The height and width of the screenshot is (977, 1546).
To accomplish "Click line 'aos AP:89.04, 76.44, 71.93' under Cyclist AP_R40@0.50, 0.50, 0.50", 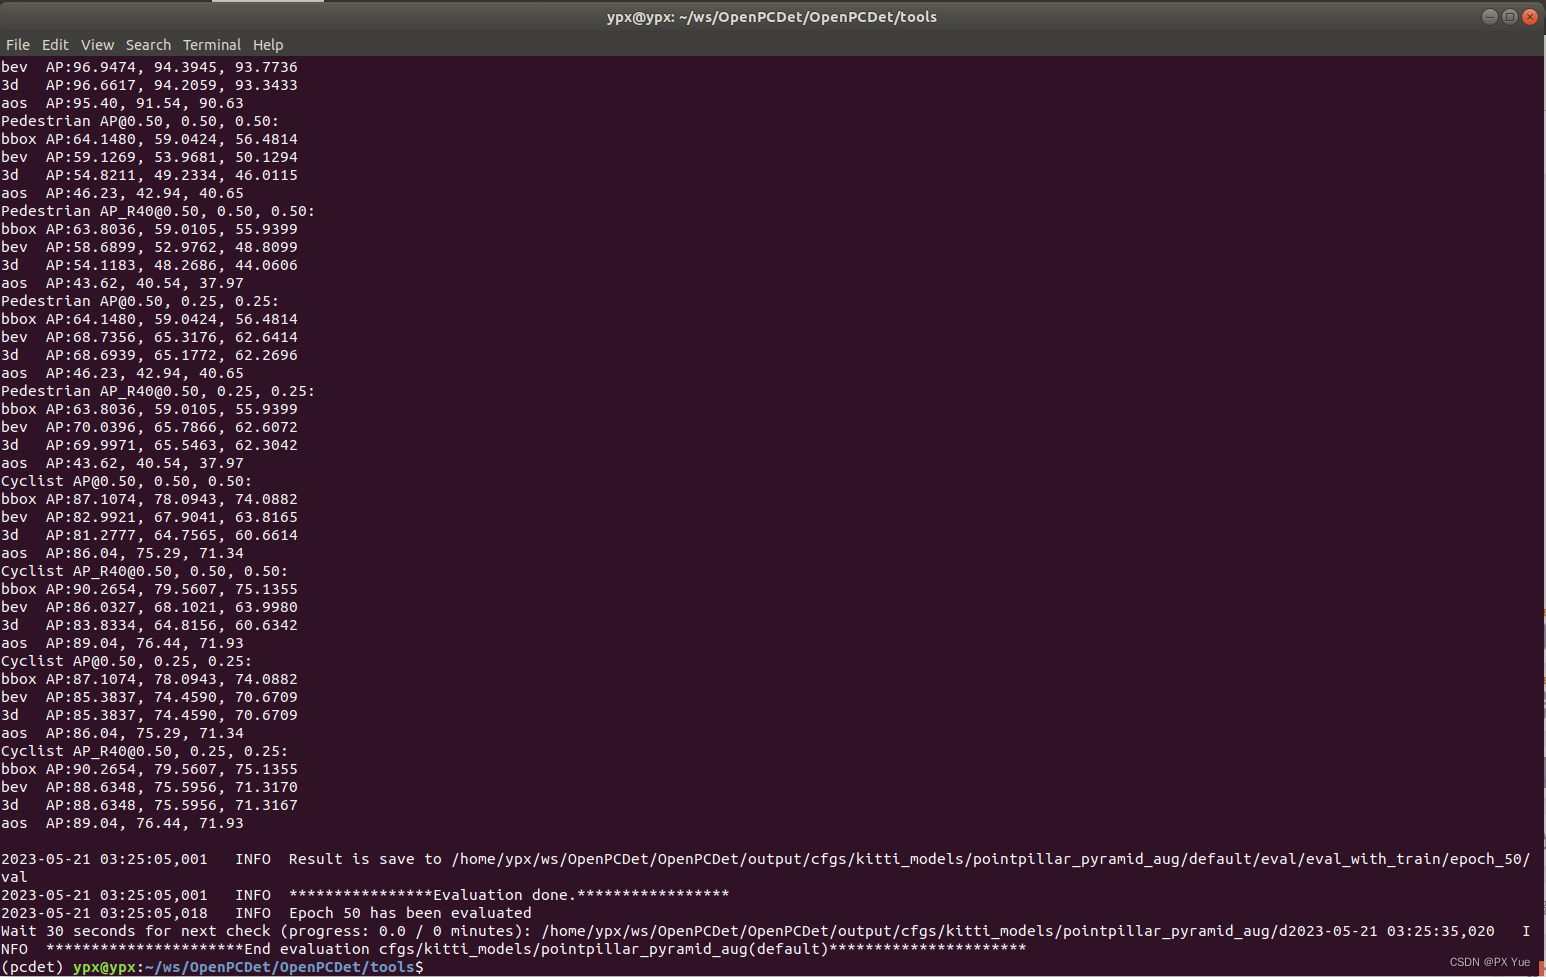I will 122,643.
